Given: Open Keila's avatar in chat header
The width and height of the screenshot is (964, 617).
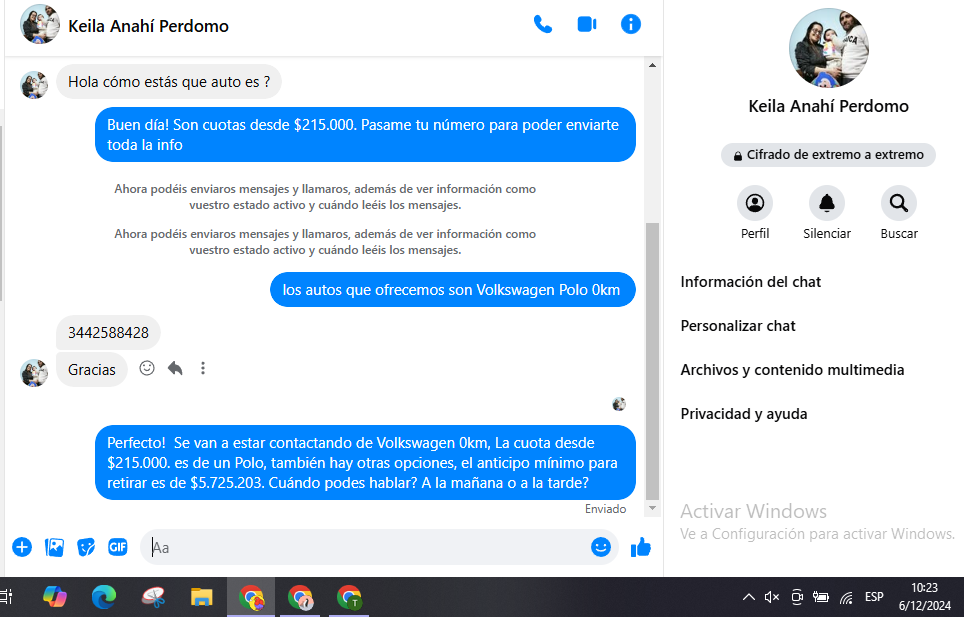Looking at the screenshot, I should coord(40,25).
